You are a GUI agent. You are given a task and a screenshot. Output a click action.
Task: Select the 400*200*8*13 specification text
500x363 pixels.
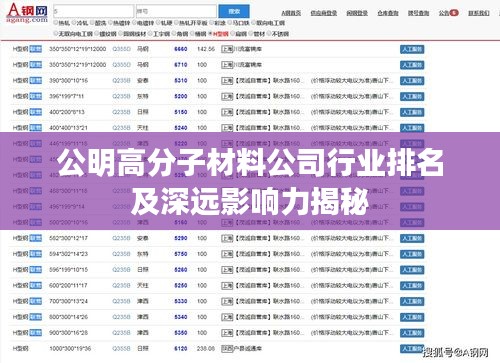coord(67,112)
